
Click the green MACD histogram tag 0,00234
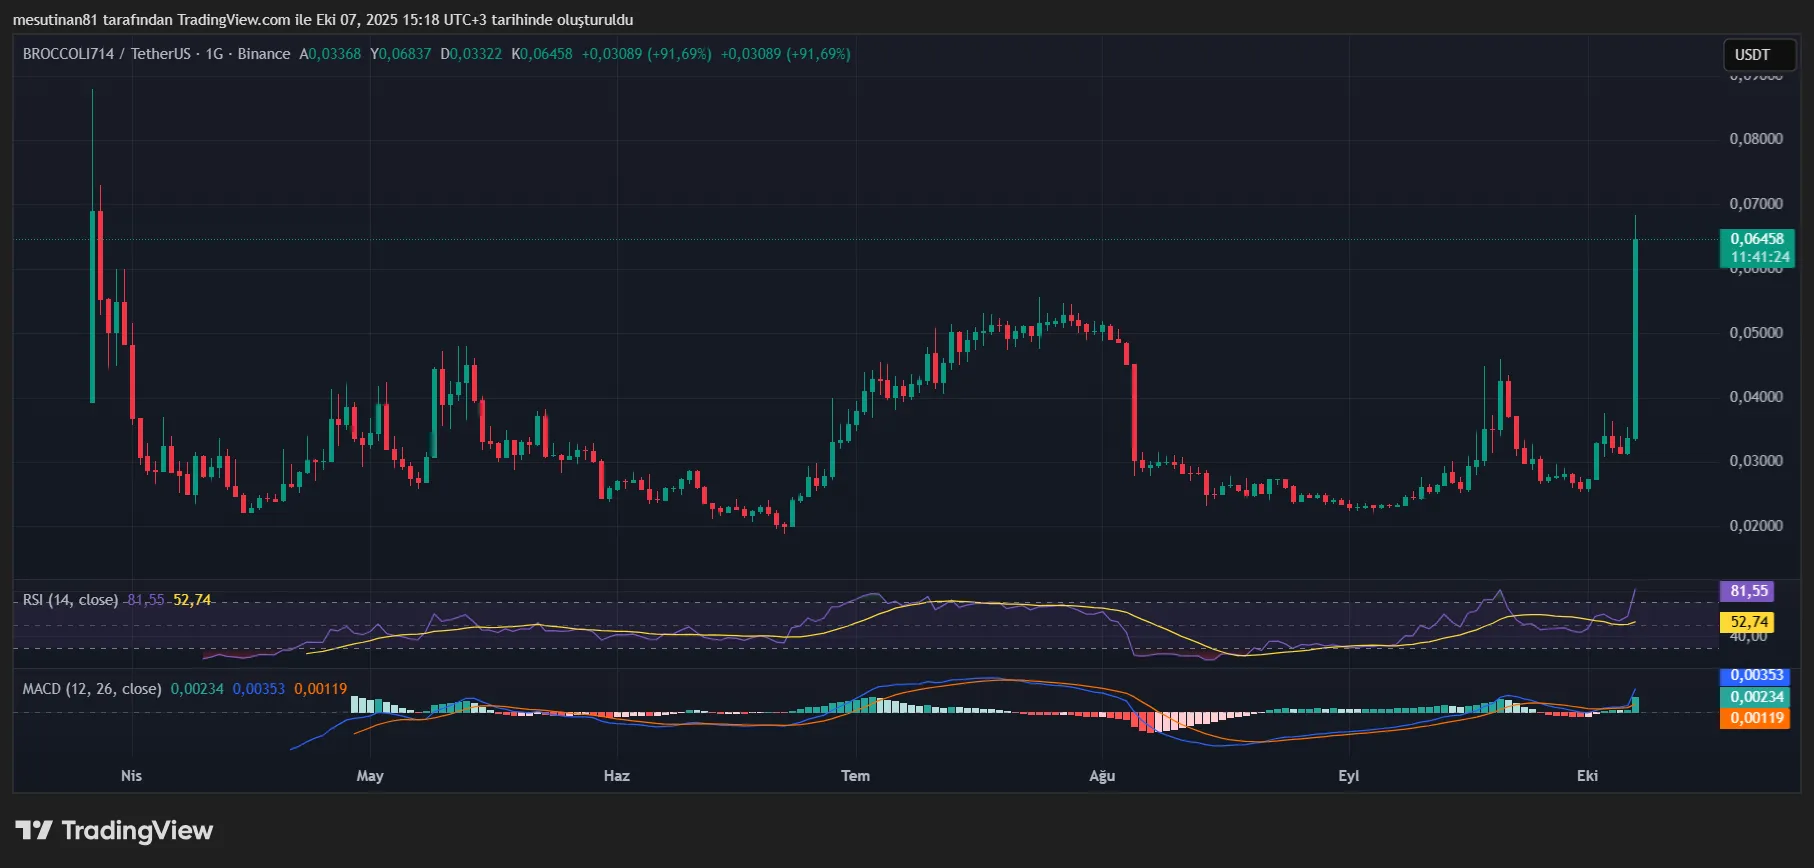pyautogui.click(x=1757, y=697)
